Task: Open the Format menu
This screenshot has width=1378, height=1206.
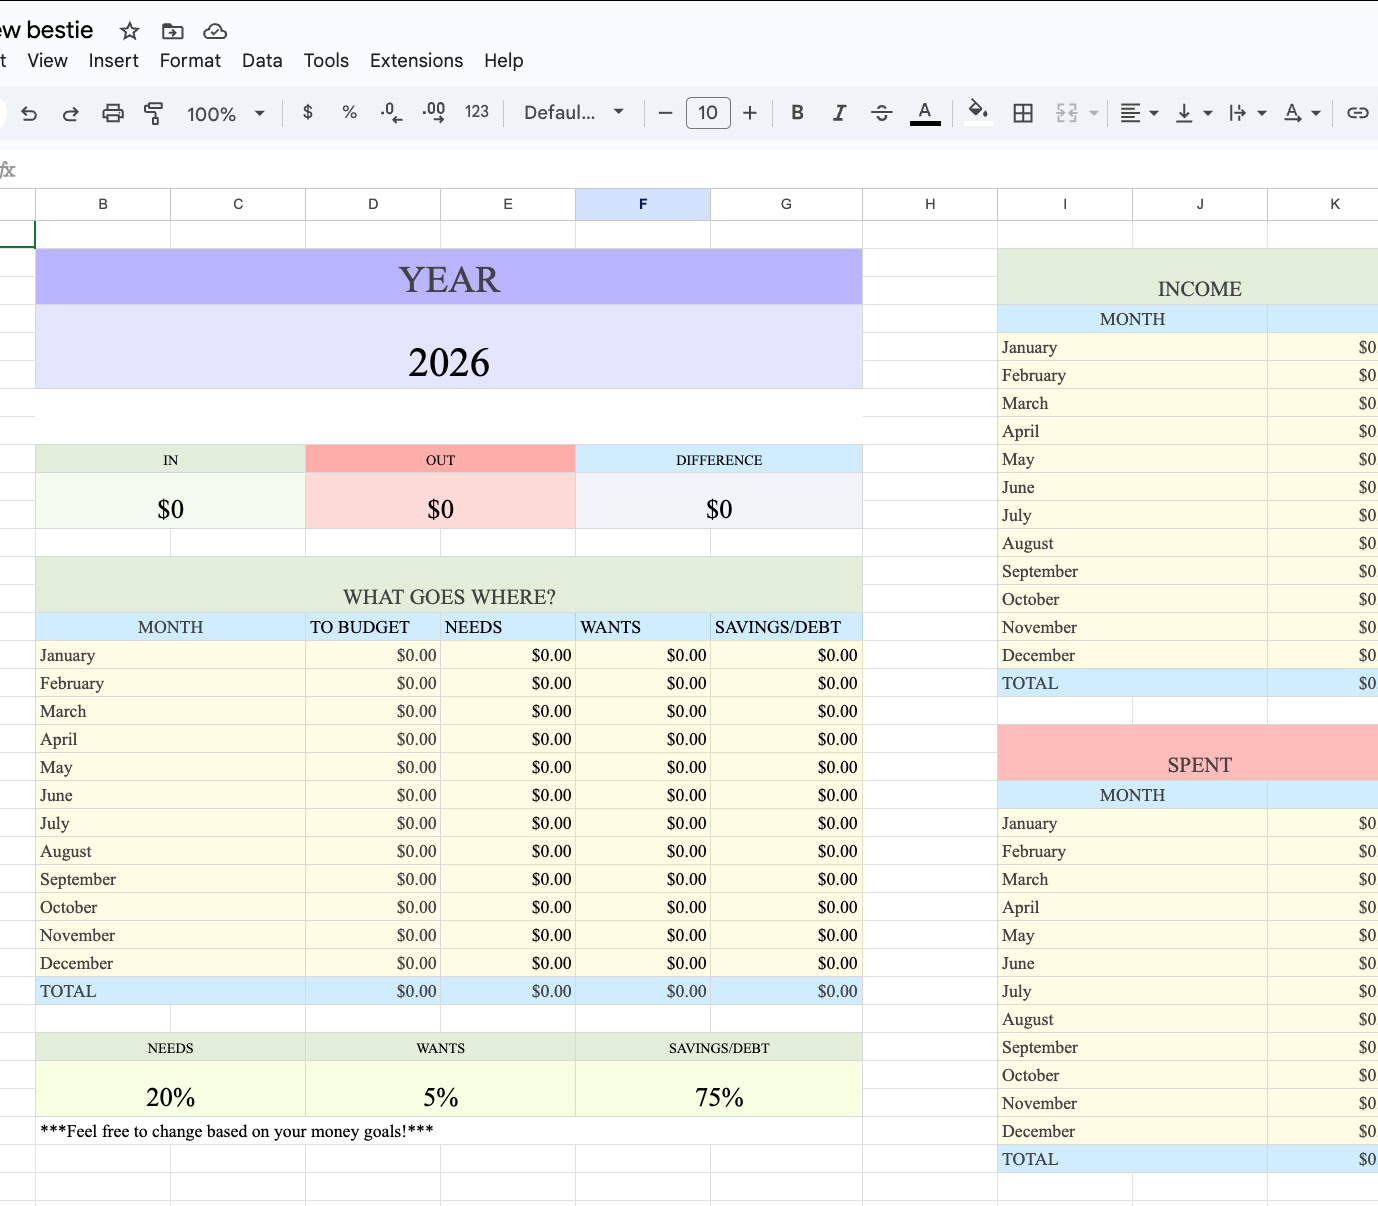Action: (190, 61)
